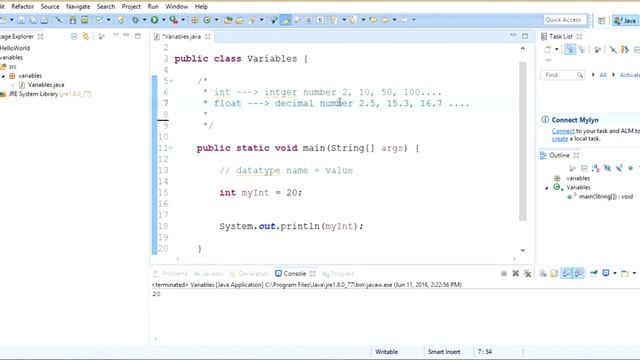This screenshot has width=640, height=360.
Task: Click the magnifier icon in Find field
Action: [x=580, y=75]
